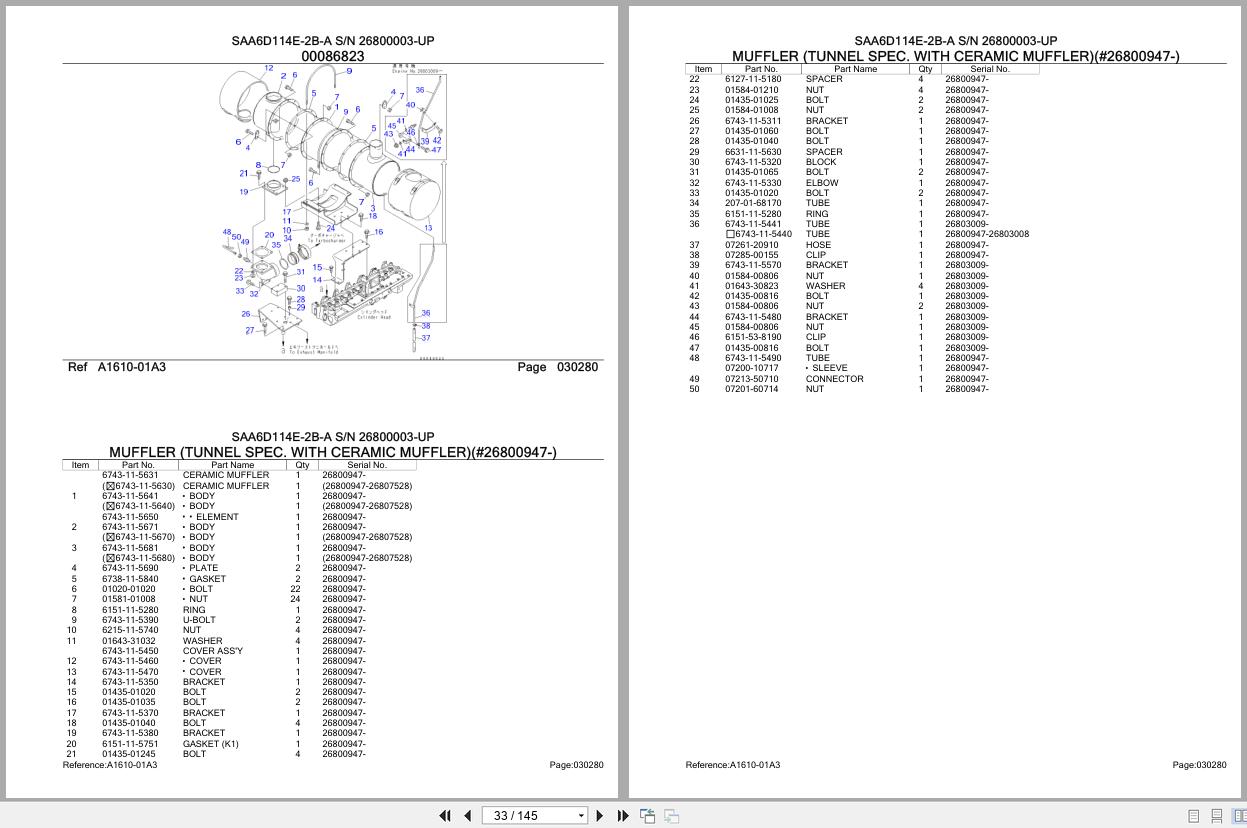1247x828 pixels.
Task: Click part number 01020-01020
Action: [x=129, y=589]
